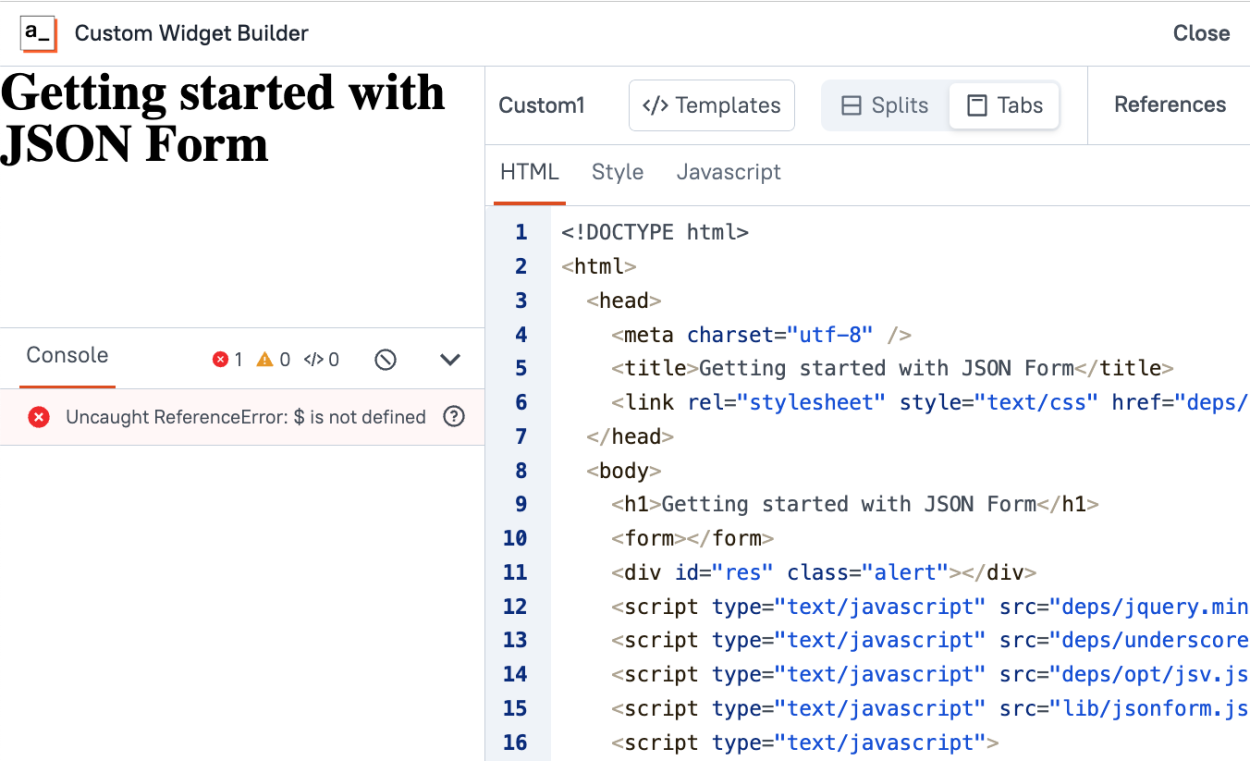Select the Console tab
Screen dimensions: 1250x761
[x=67, y=356]
